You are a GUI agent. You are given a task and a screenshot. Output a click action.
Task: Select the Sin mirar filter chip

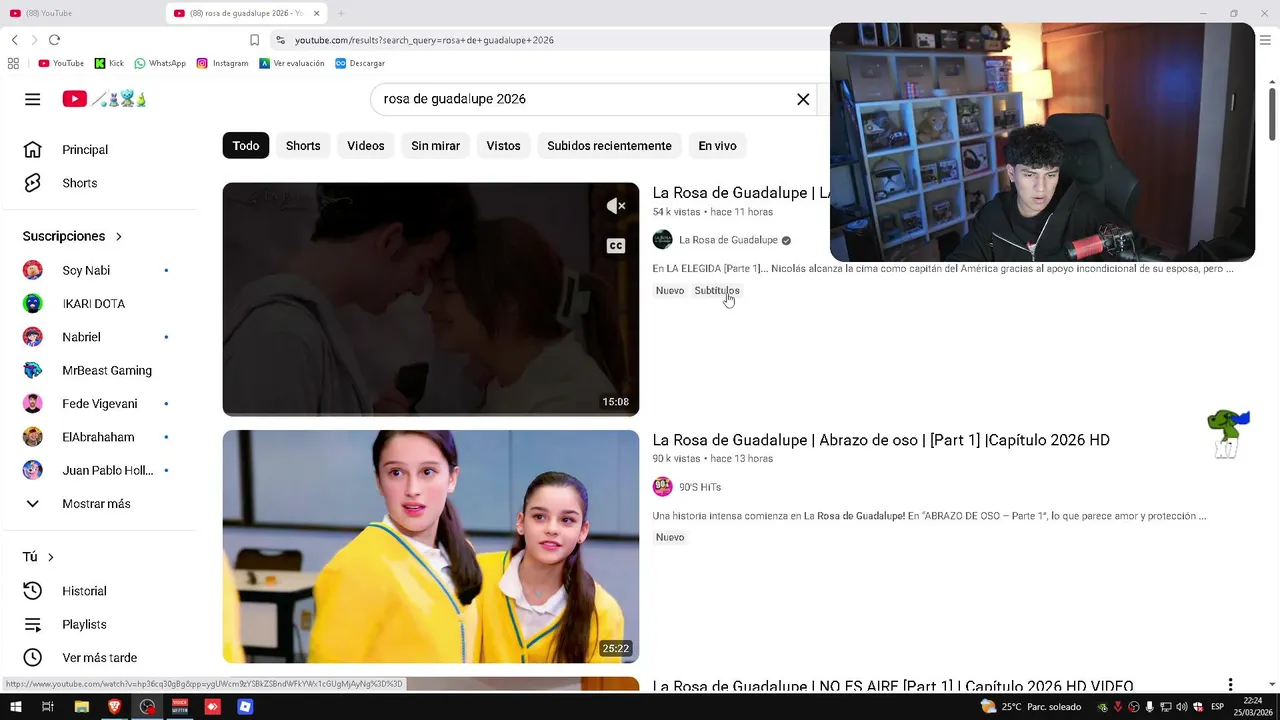[x=435, y=146]
